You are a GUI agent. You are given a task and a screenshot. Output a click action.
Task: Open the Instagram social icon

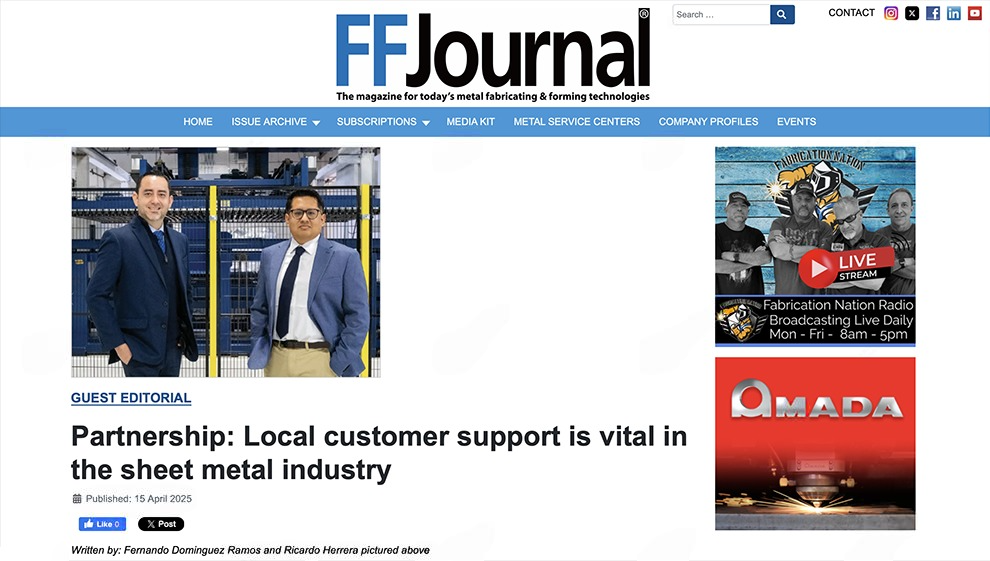891,13
